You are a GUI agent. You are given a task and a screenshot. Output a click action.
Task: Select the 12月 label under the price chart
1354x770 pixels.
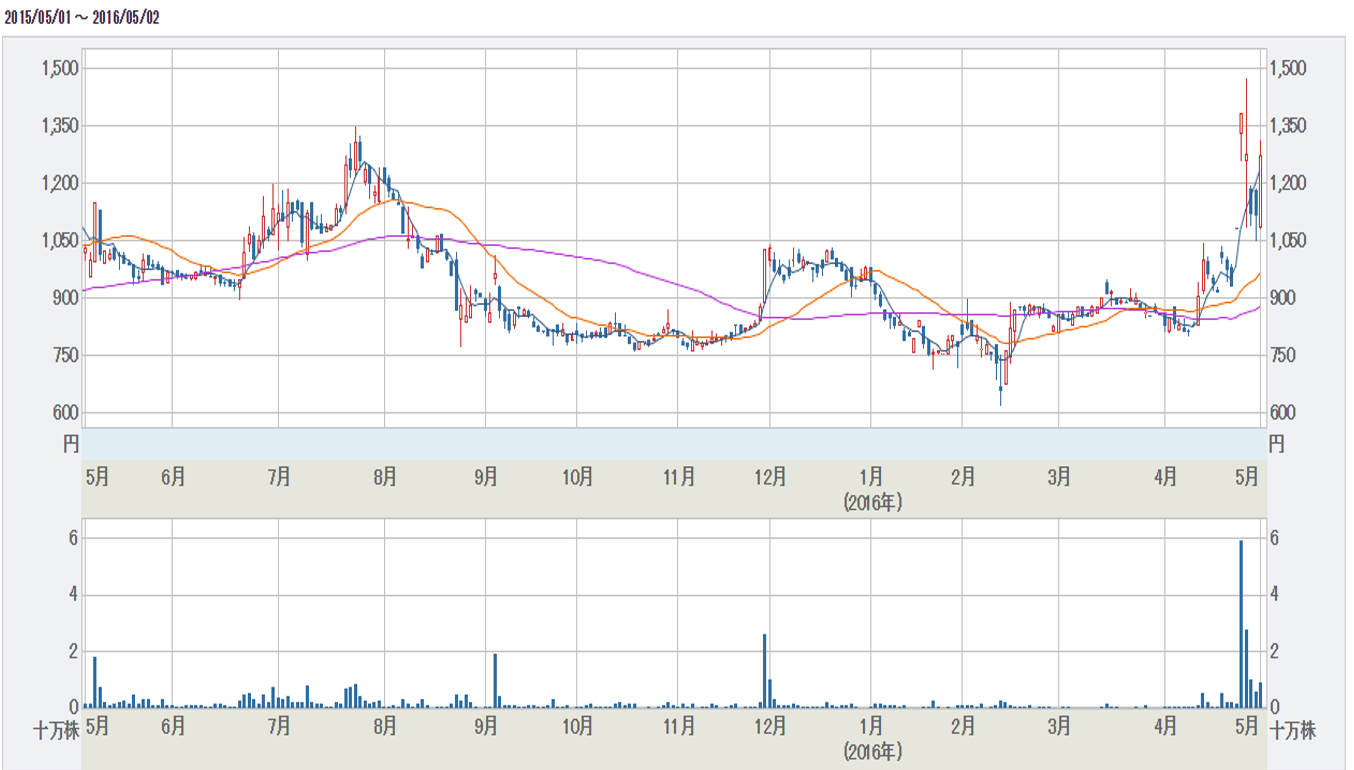(770, 478)
